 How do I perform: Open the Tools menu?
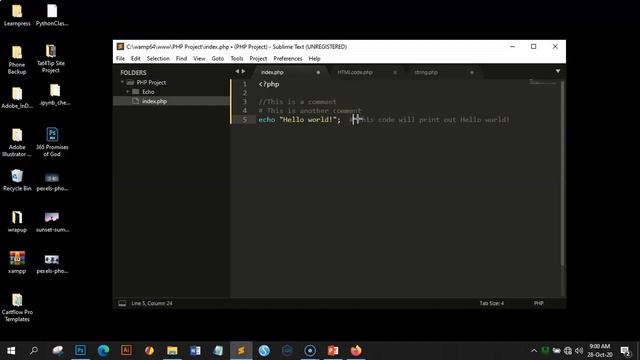[x=237, y=58]
